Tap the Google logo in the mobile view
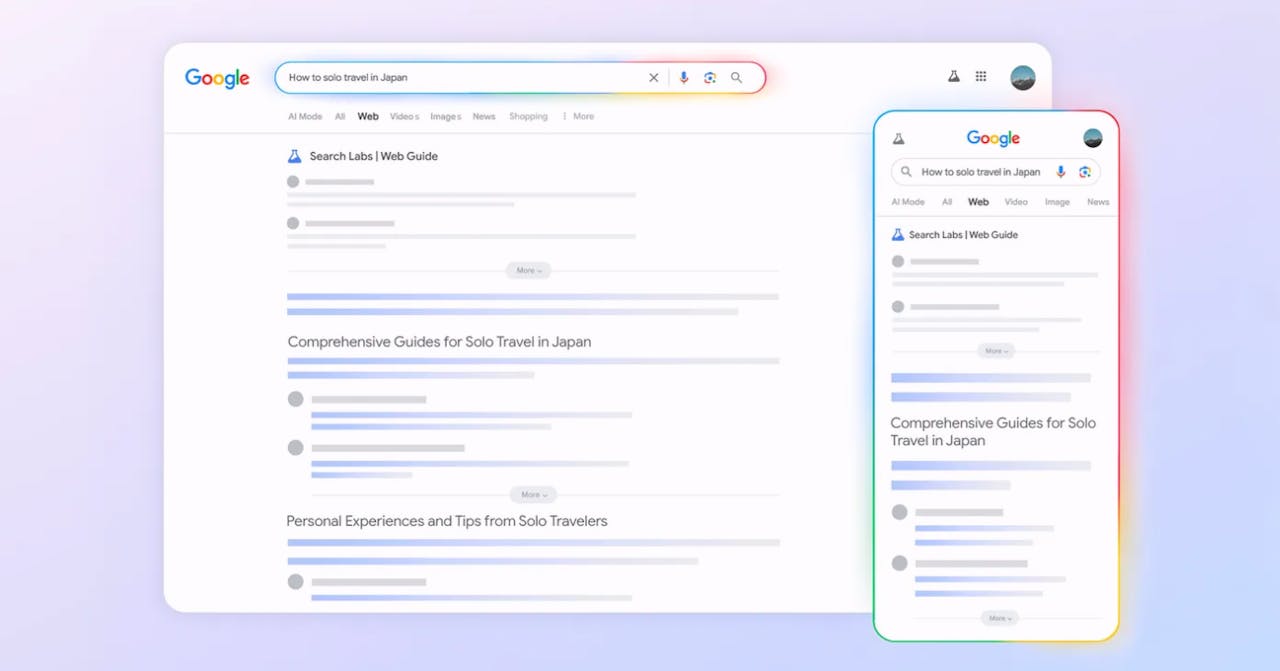 point(993,138)
